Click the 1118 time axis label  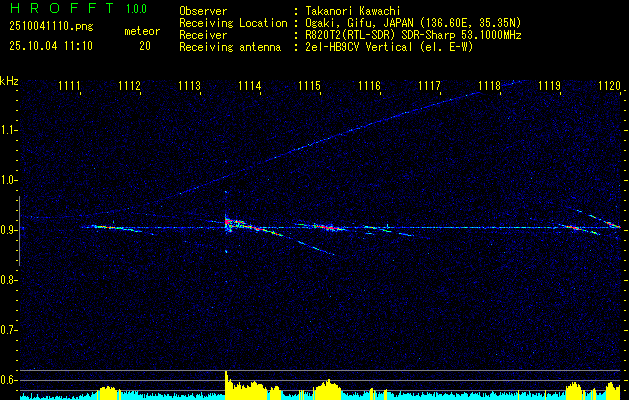489,86
